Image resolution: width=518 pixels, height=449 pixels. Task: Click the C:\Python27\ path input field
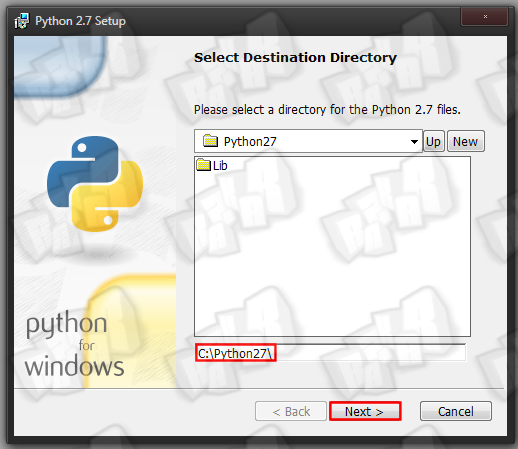[x=330, y=353]
